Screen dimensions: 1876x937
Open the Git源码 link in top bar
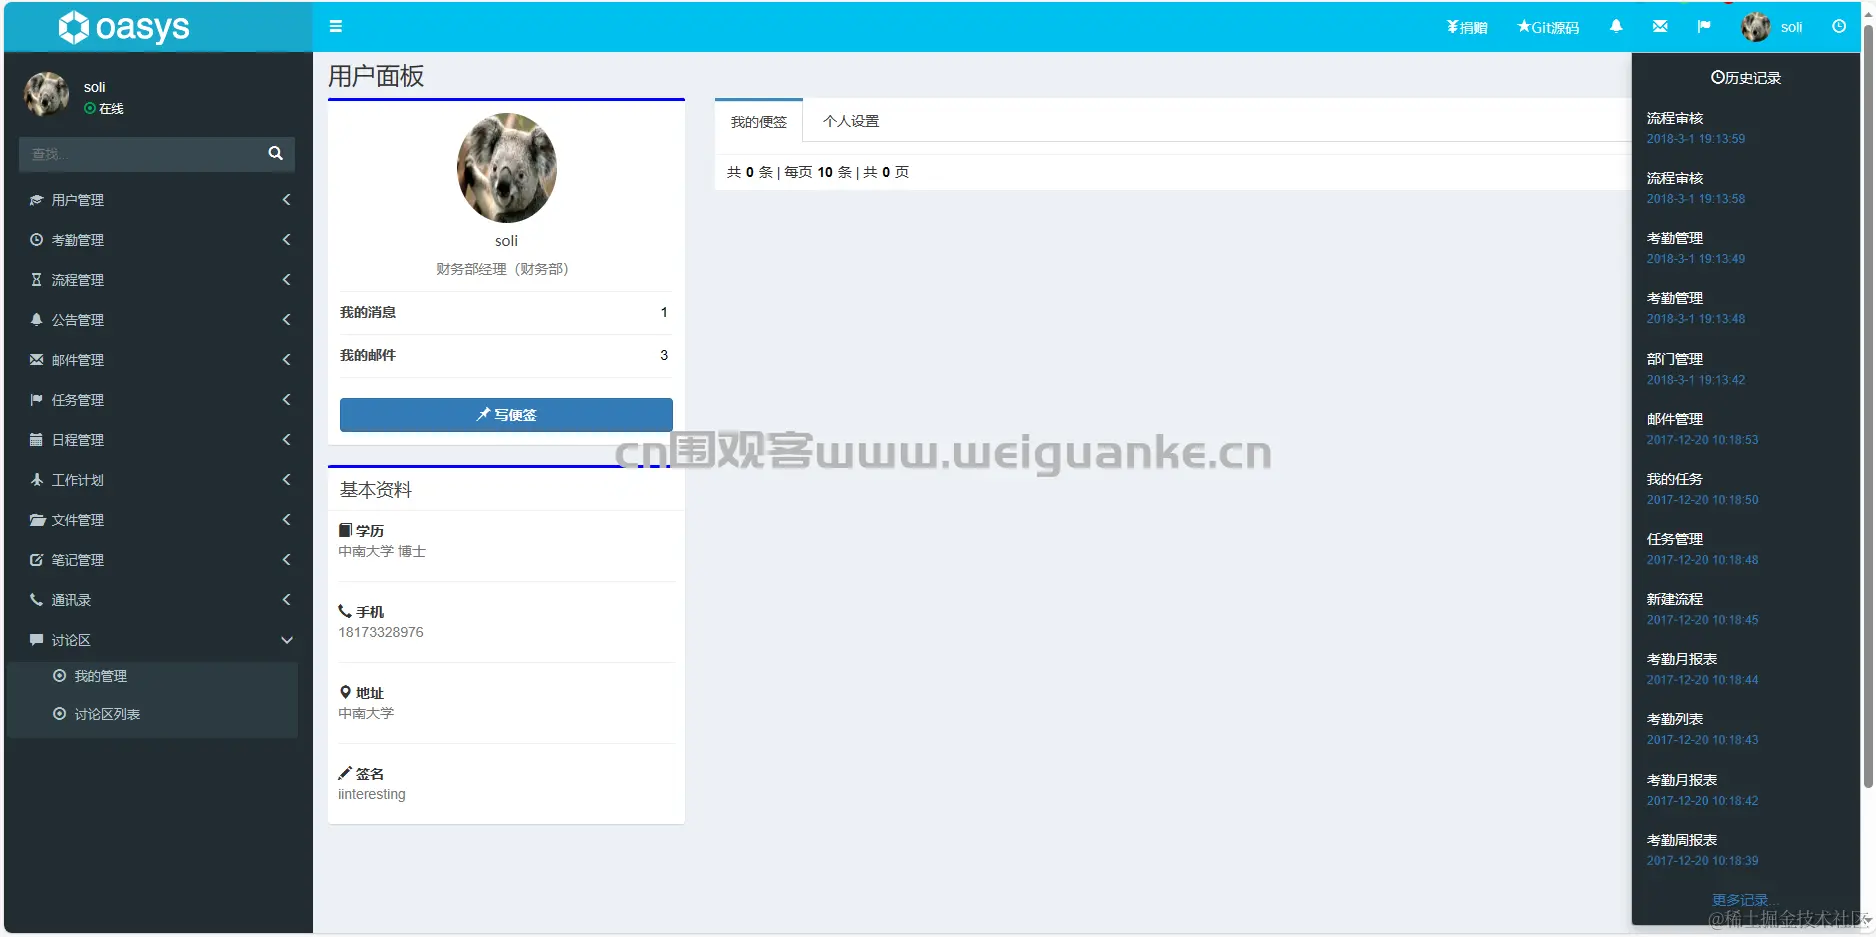[1548, 27]
